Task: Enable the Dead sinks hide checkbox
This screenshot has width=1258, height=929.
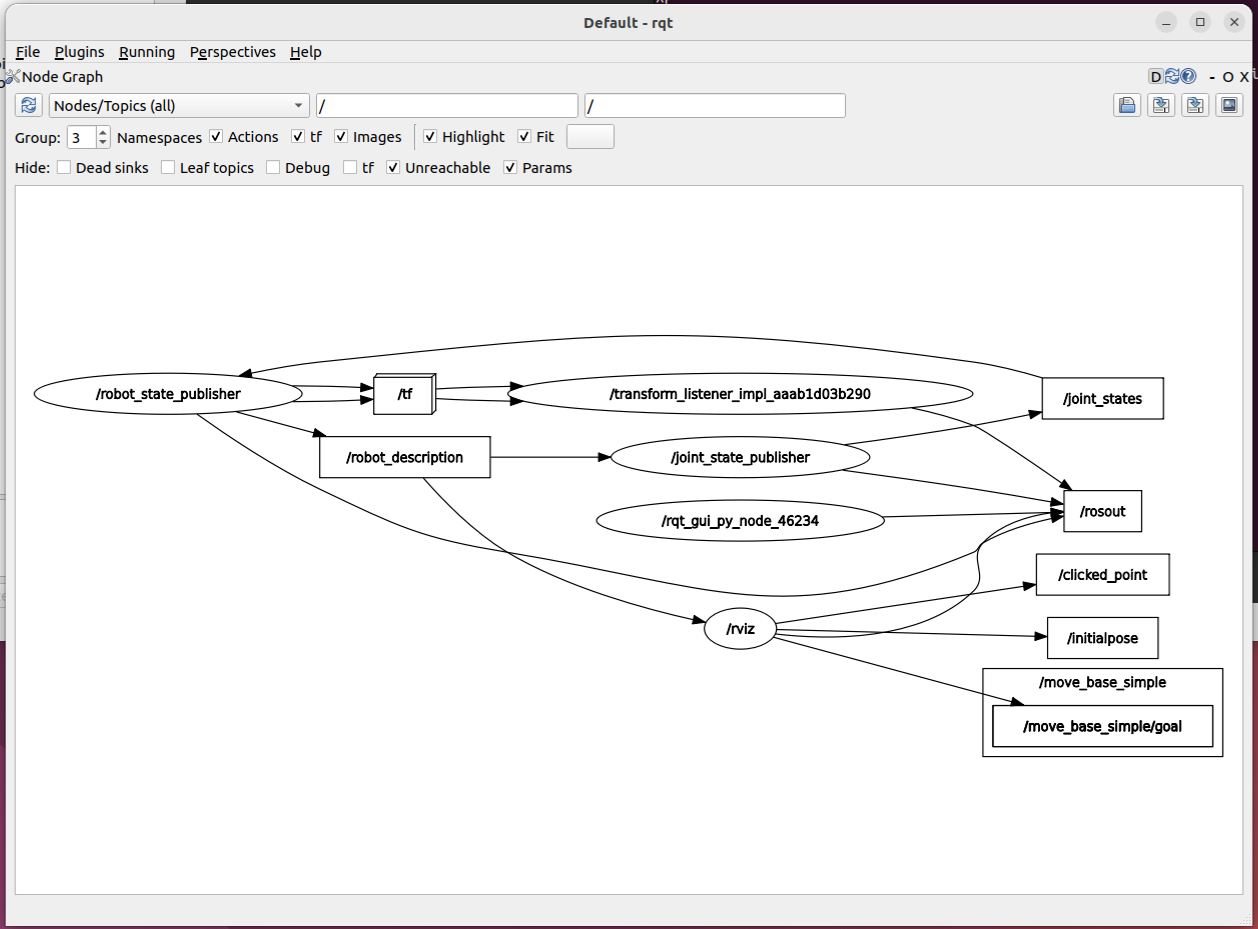Action: point(64,168)
